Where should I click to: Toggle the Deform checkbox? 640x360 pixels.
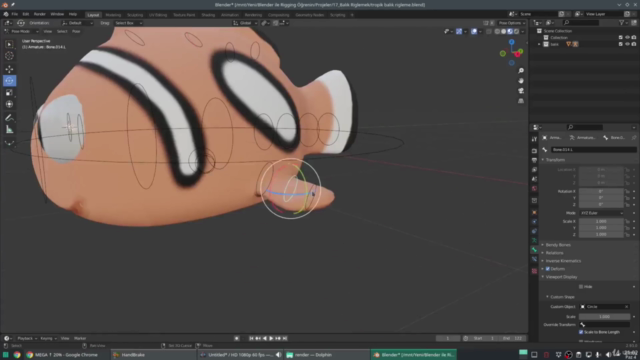click(x=547, y=269)
